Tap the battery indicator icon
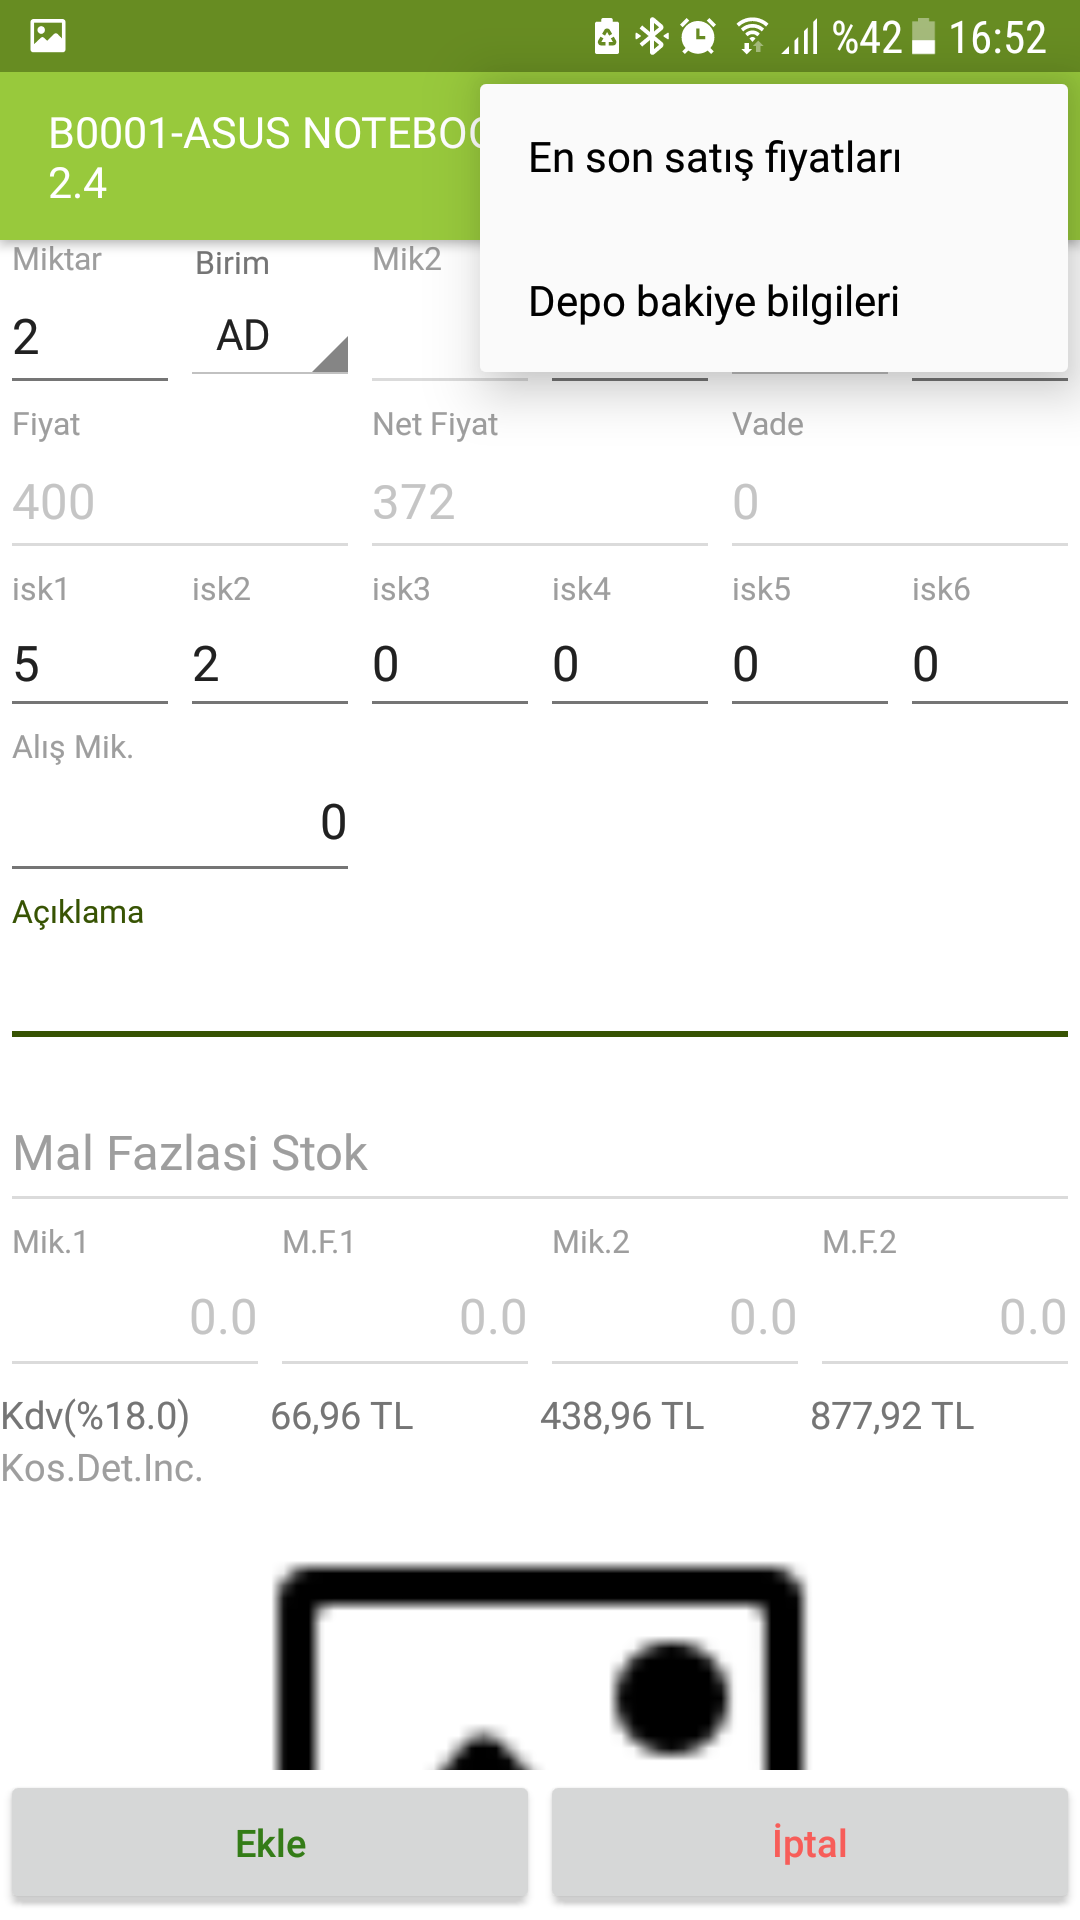Image resolution: width=1080 pixels, height=1920 pixels. tap(923, 36)
